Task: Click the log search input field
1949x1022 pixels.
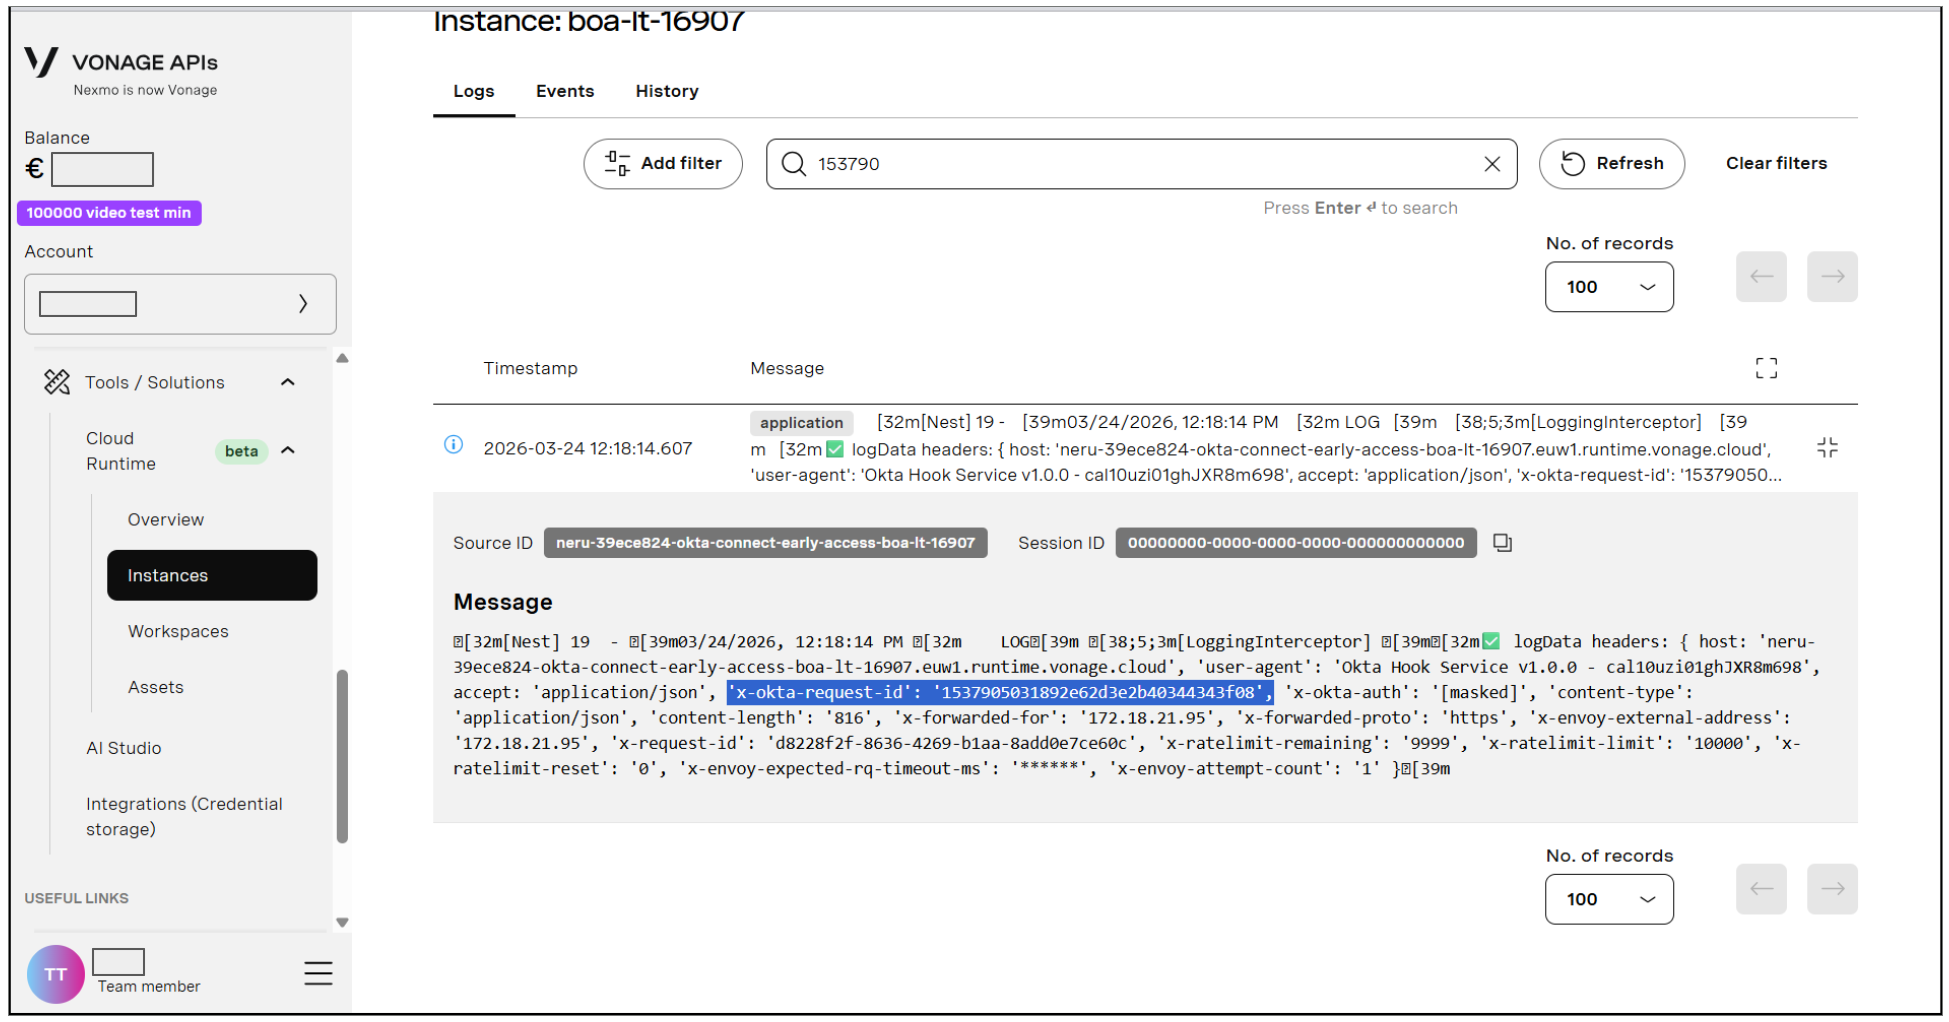Action: click(x=1141, y=164)
